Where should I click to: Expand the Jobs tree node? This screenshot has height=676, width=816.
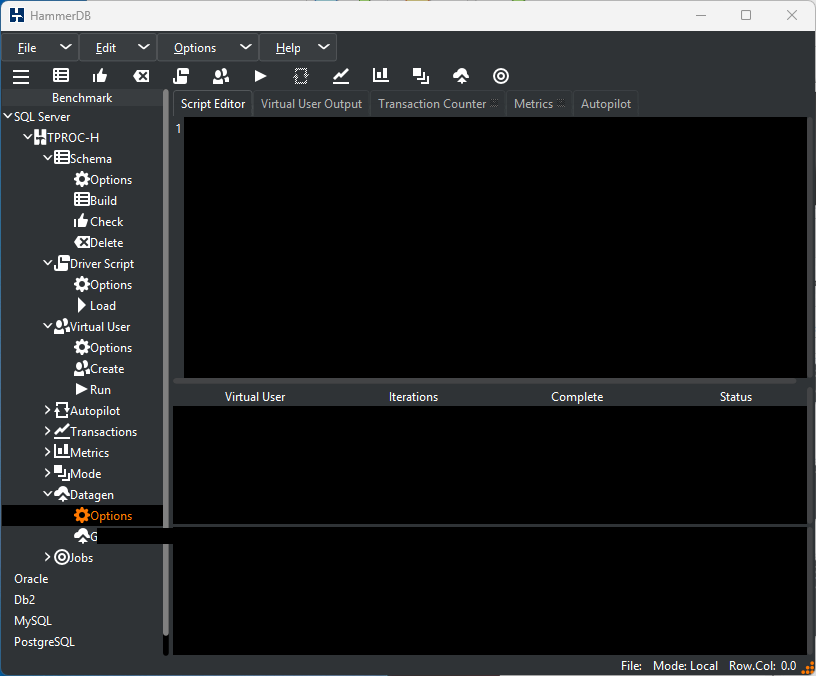(x=47, y=557)
